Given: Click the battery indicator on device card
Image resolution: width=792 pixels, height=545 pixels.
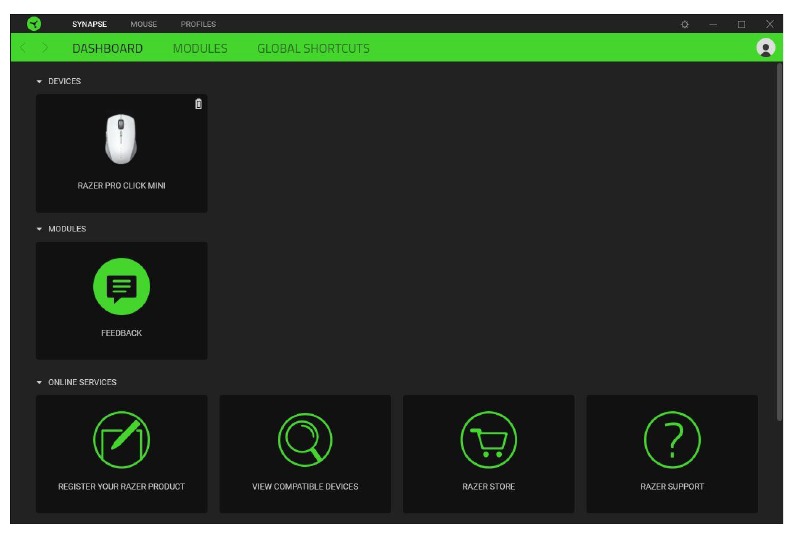Looking at the screenshot, I should tap(199, 104).
